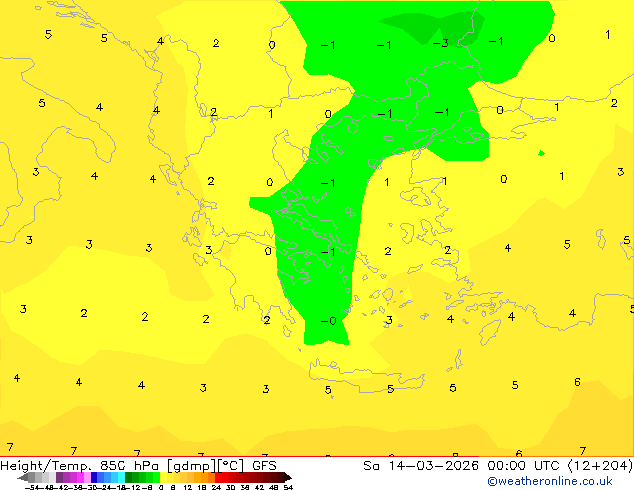Click the '-0' temperature value on the map
Image resolution: width=634 pixels, height=490 pixels.
pos(328,321)
